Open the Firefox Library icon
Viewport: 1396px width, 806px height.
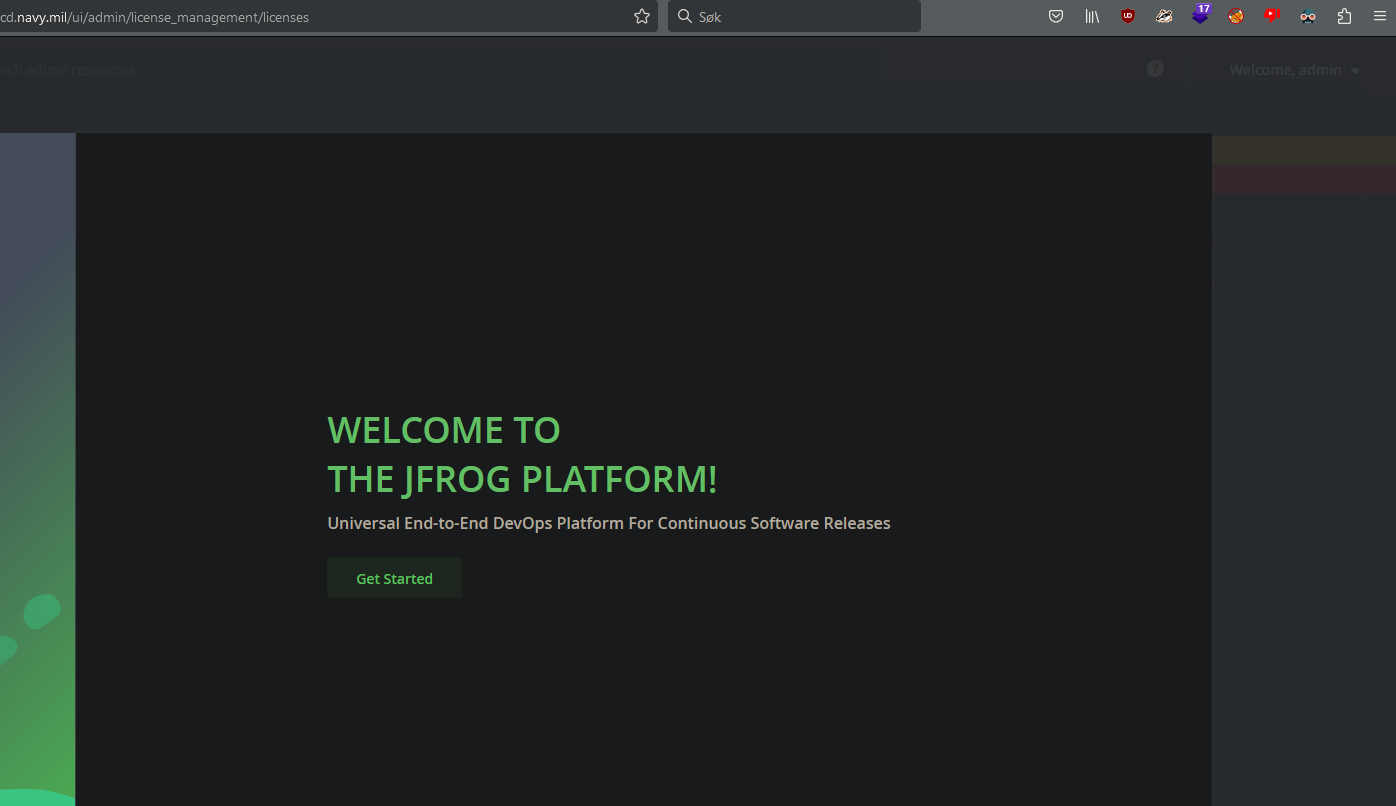1092,17
